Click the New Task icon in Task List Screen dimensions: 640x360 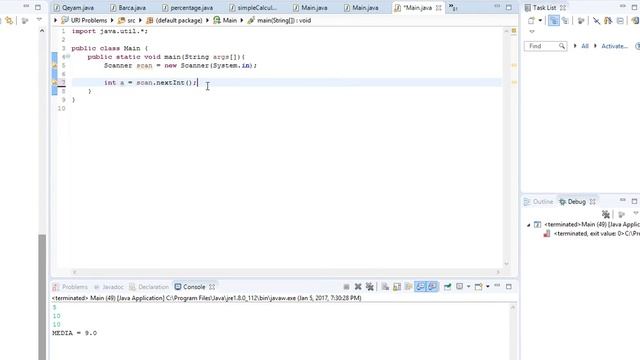[x=531, y=20]
